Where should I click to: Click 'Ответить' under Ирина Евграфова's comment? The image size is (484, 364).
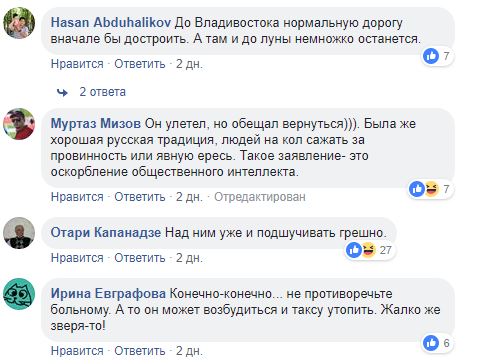(140, 351)
